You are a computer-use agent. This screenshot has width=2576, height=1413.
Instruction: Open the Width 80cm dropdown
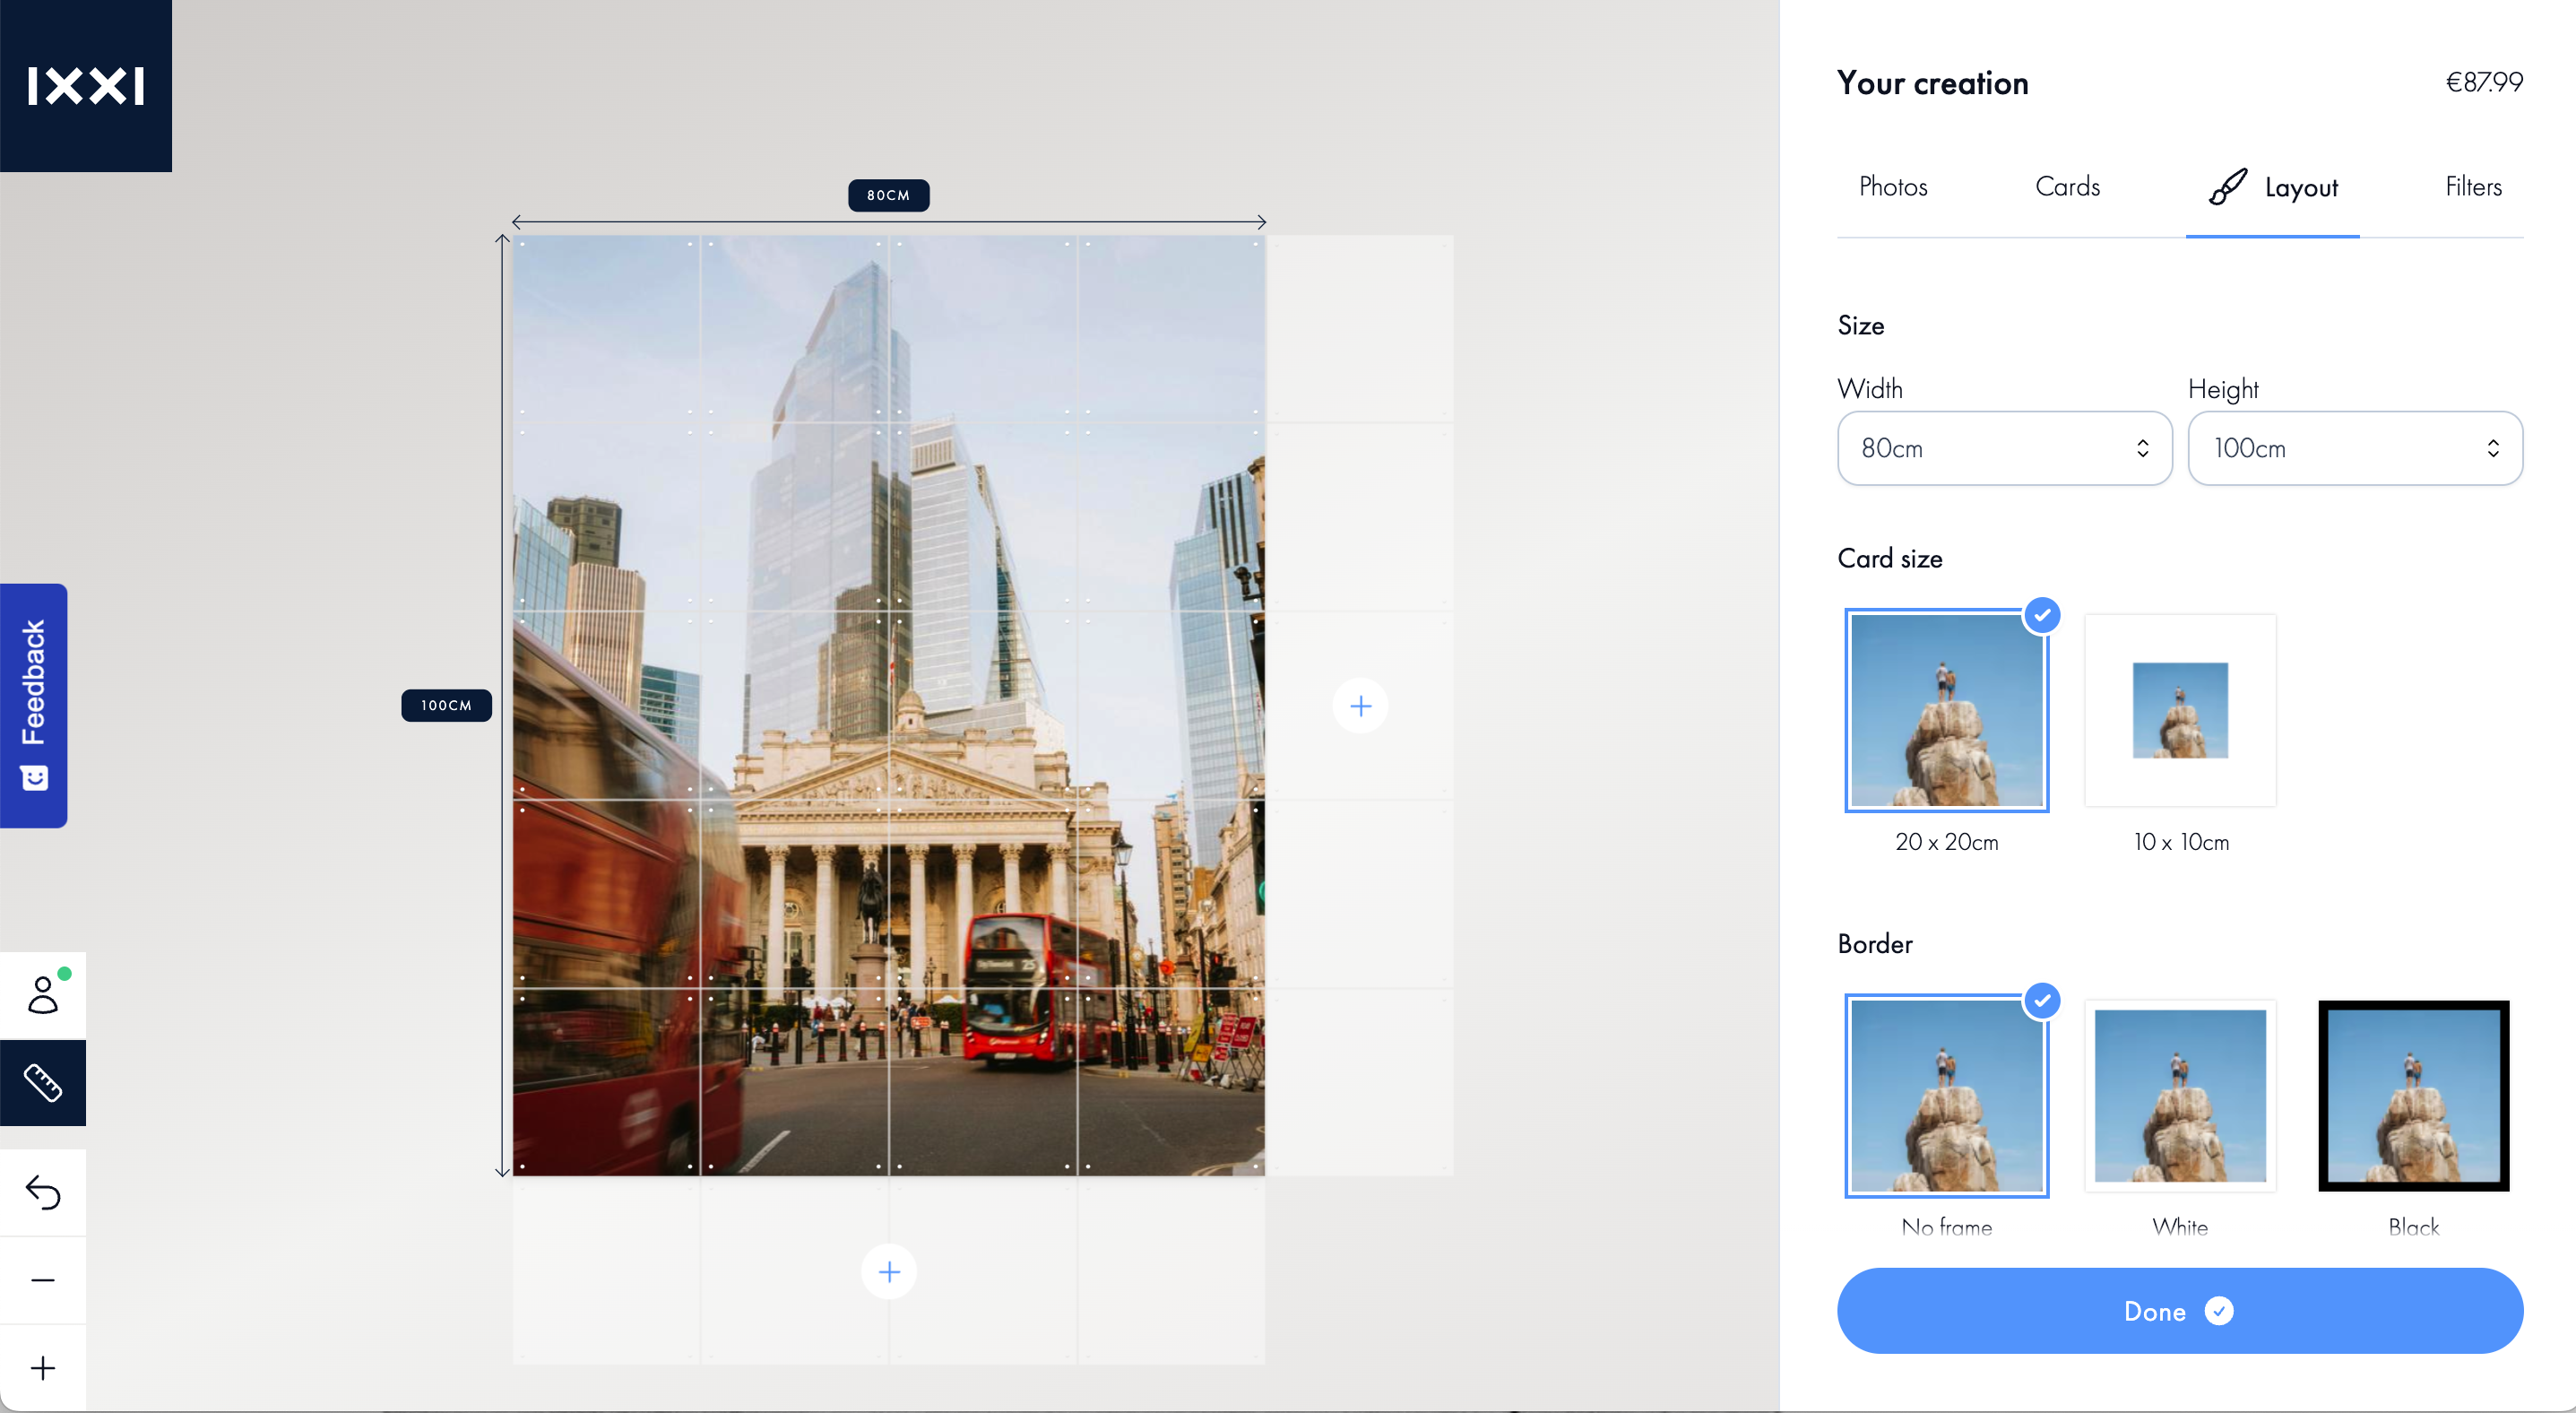[2004, 448]
